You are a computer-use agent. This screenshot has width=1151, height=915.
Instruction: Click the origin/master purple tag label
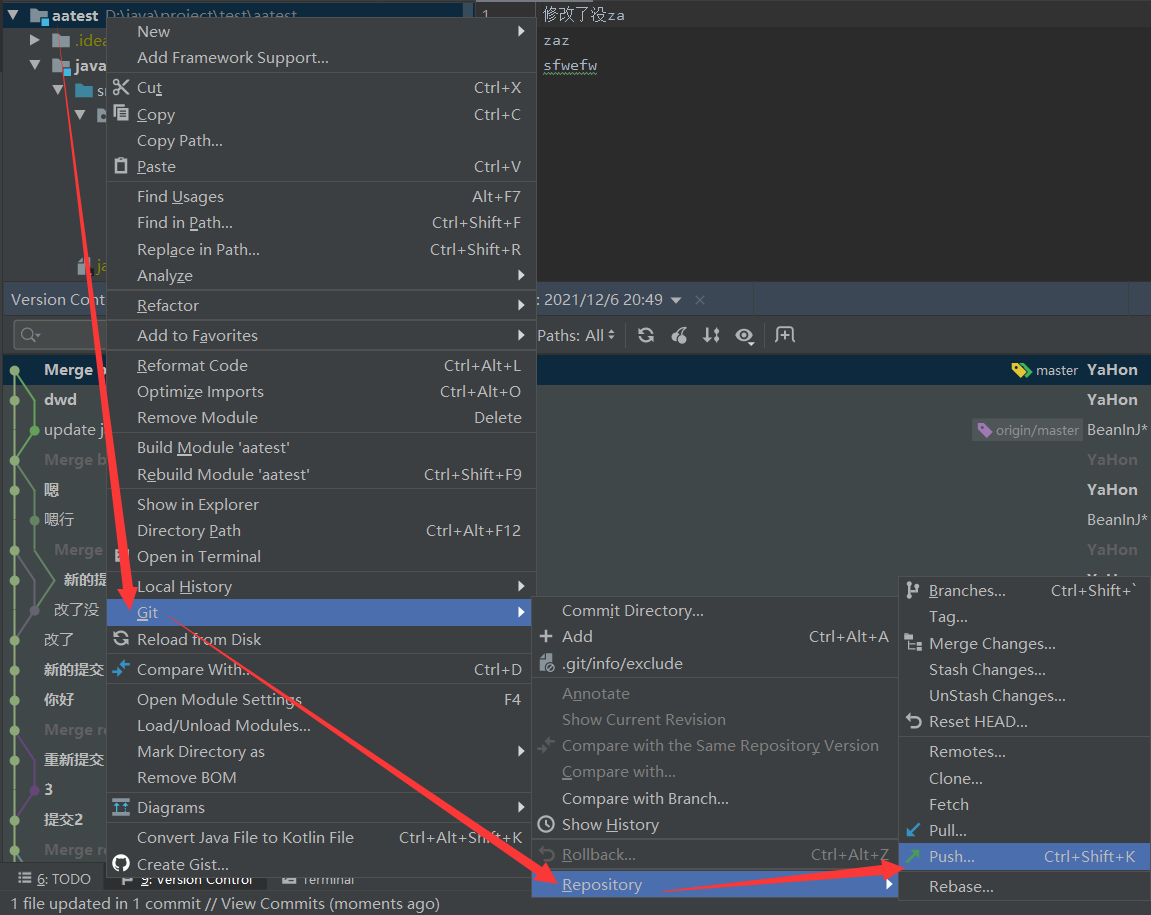[1028, 430]
